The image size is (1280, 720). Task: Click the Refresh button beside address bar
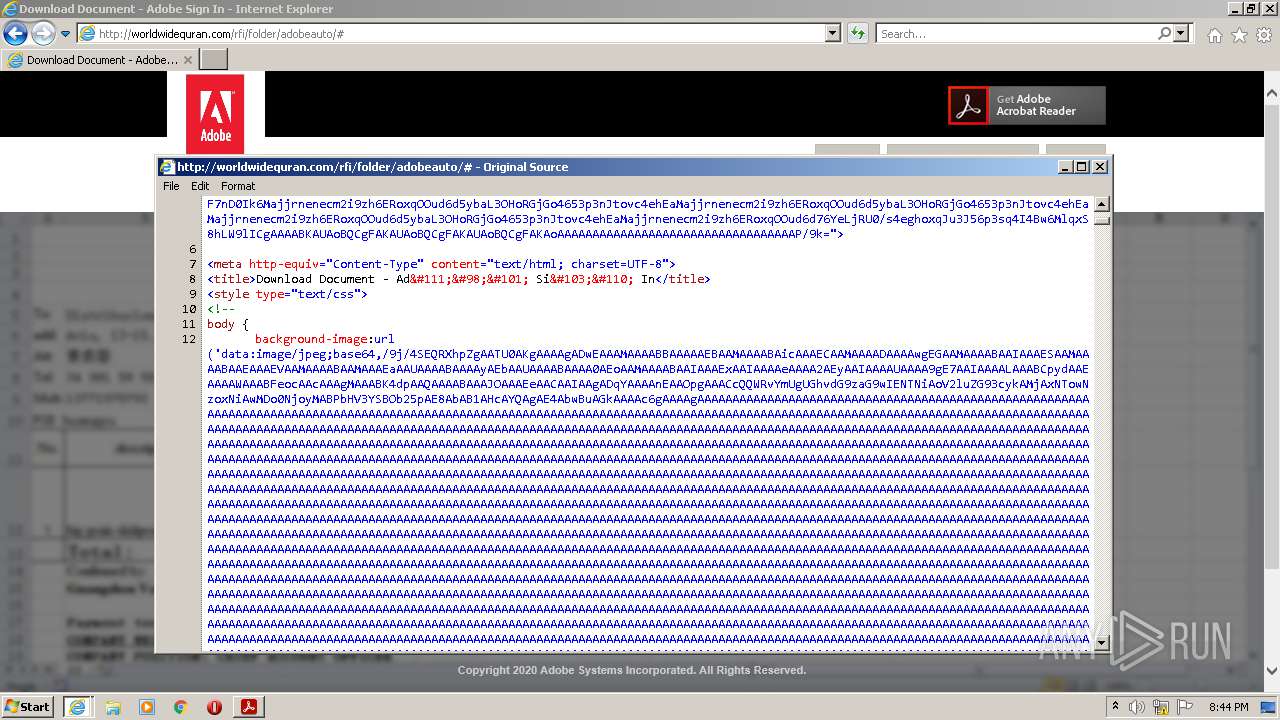[x=857, y=33]
